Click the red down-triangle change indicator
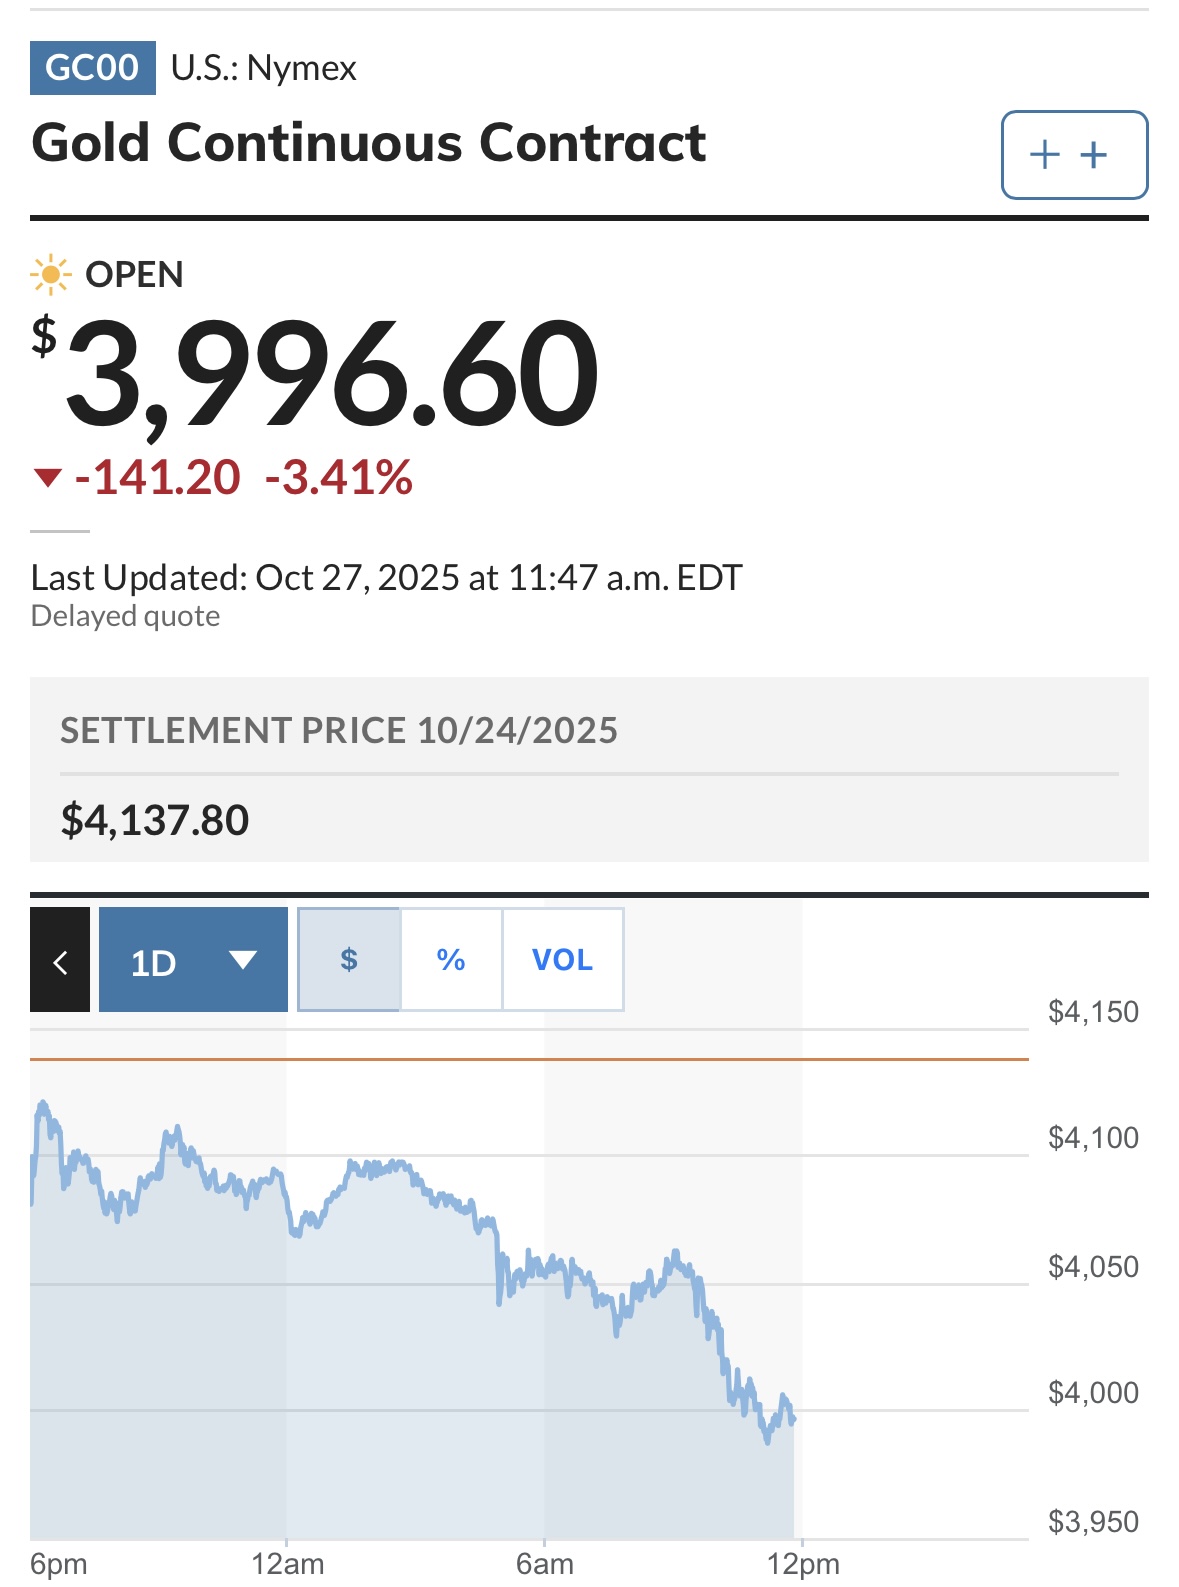1179x1587 pixels. 48,478
